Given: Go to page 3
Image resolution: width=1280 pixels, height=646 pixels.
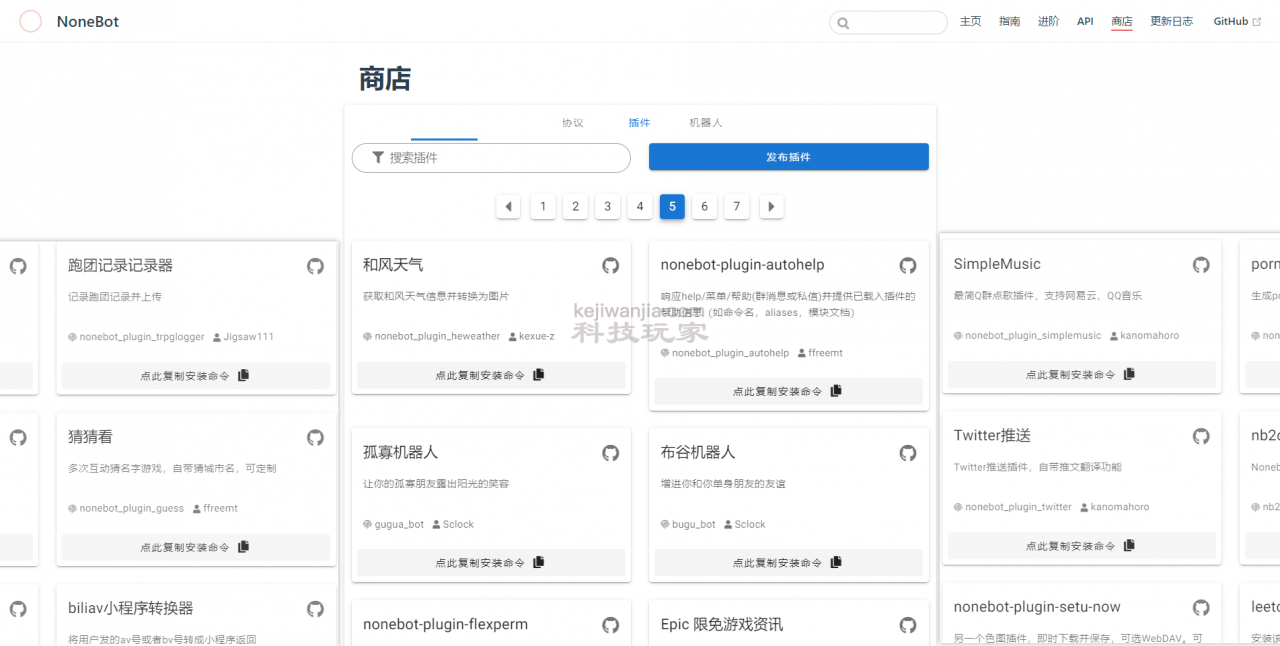Looking at the screenshot, I should 607,207.
